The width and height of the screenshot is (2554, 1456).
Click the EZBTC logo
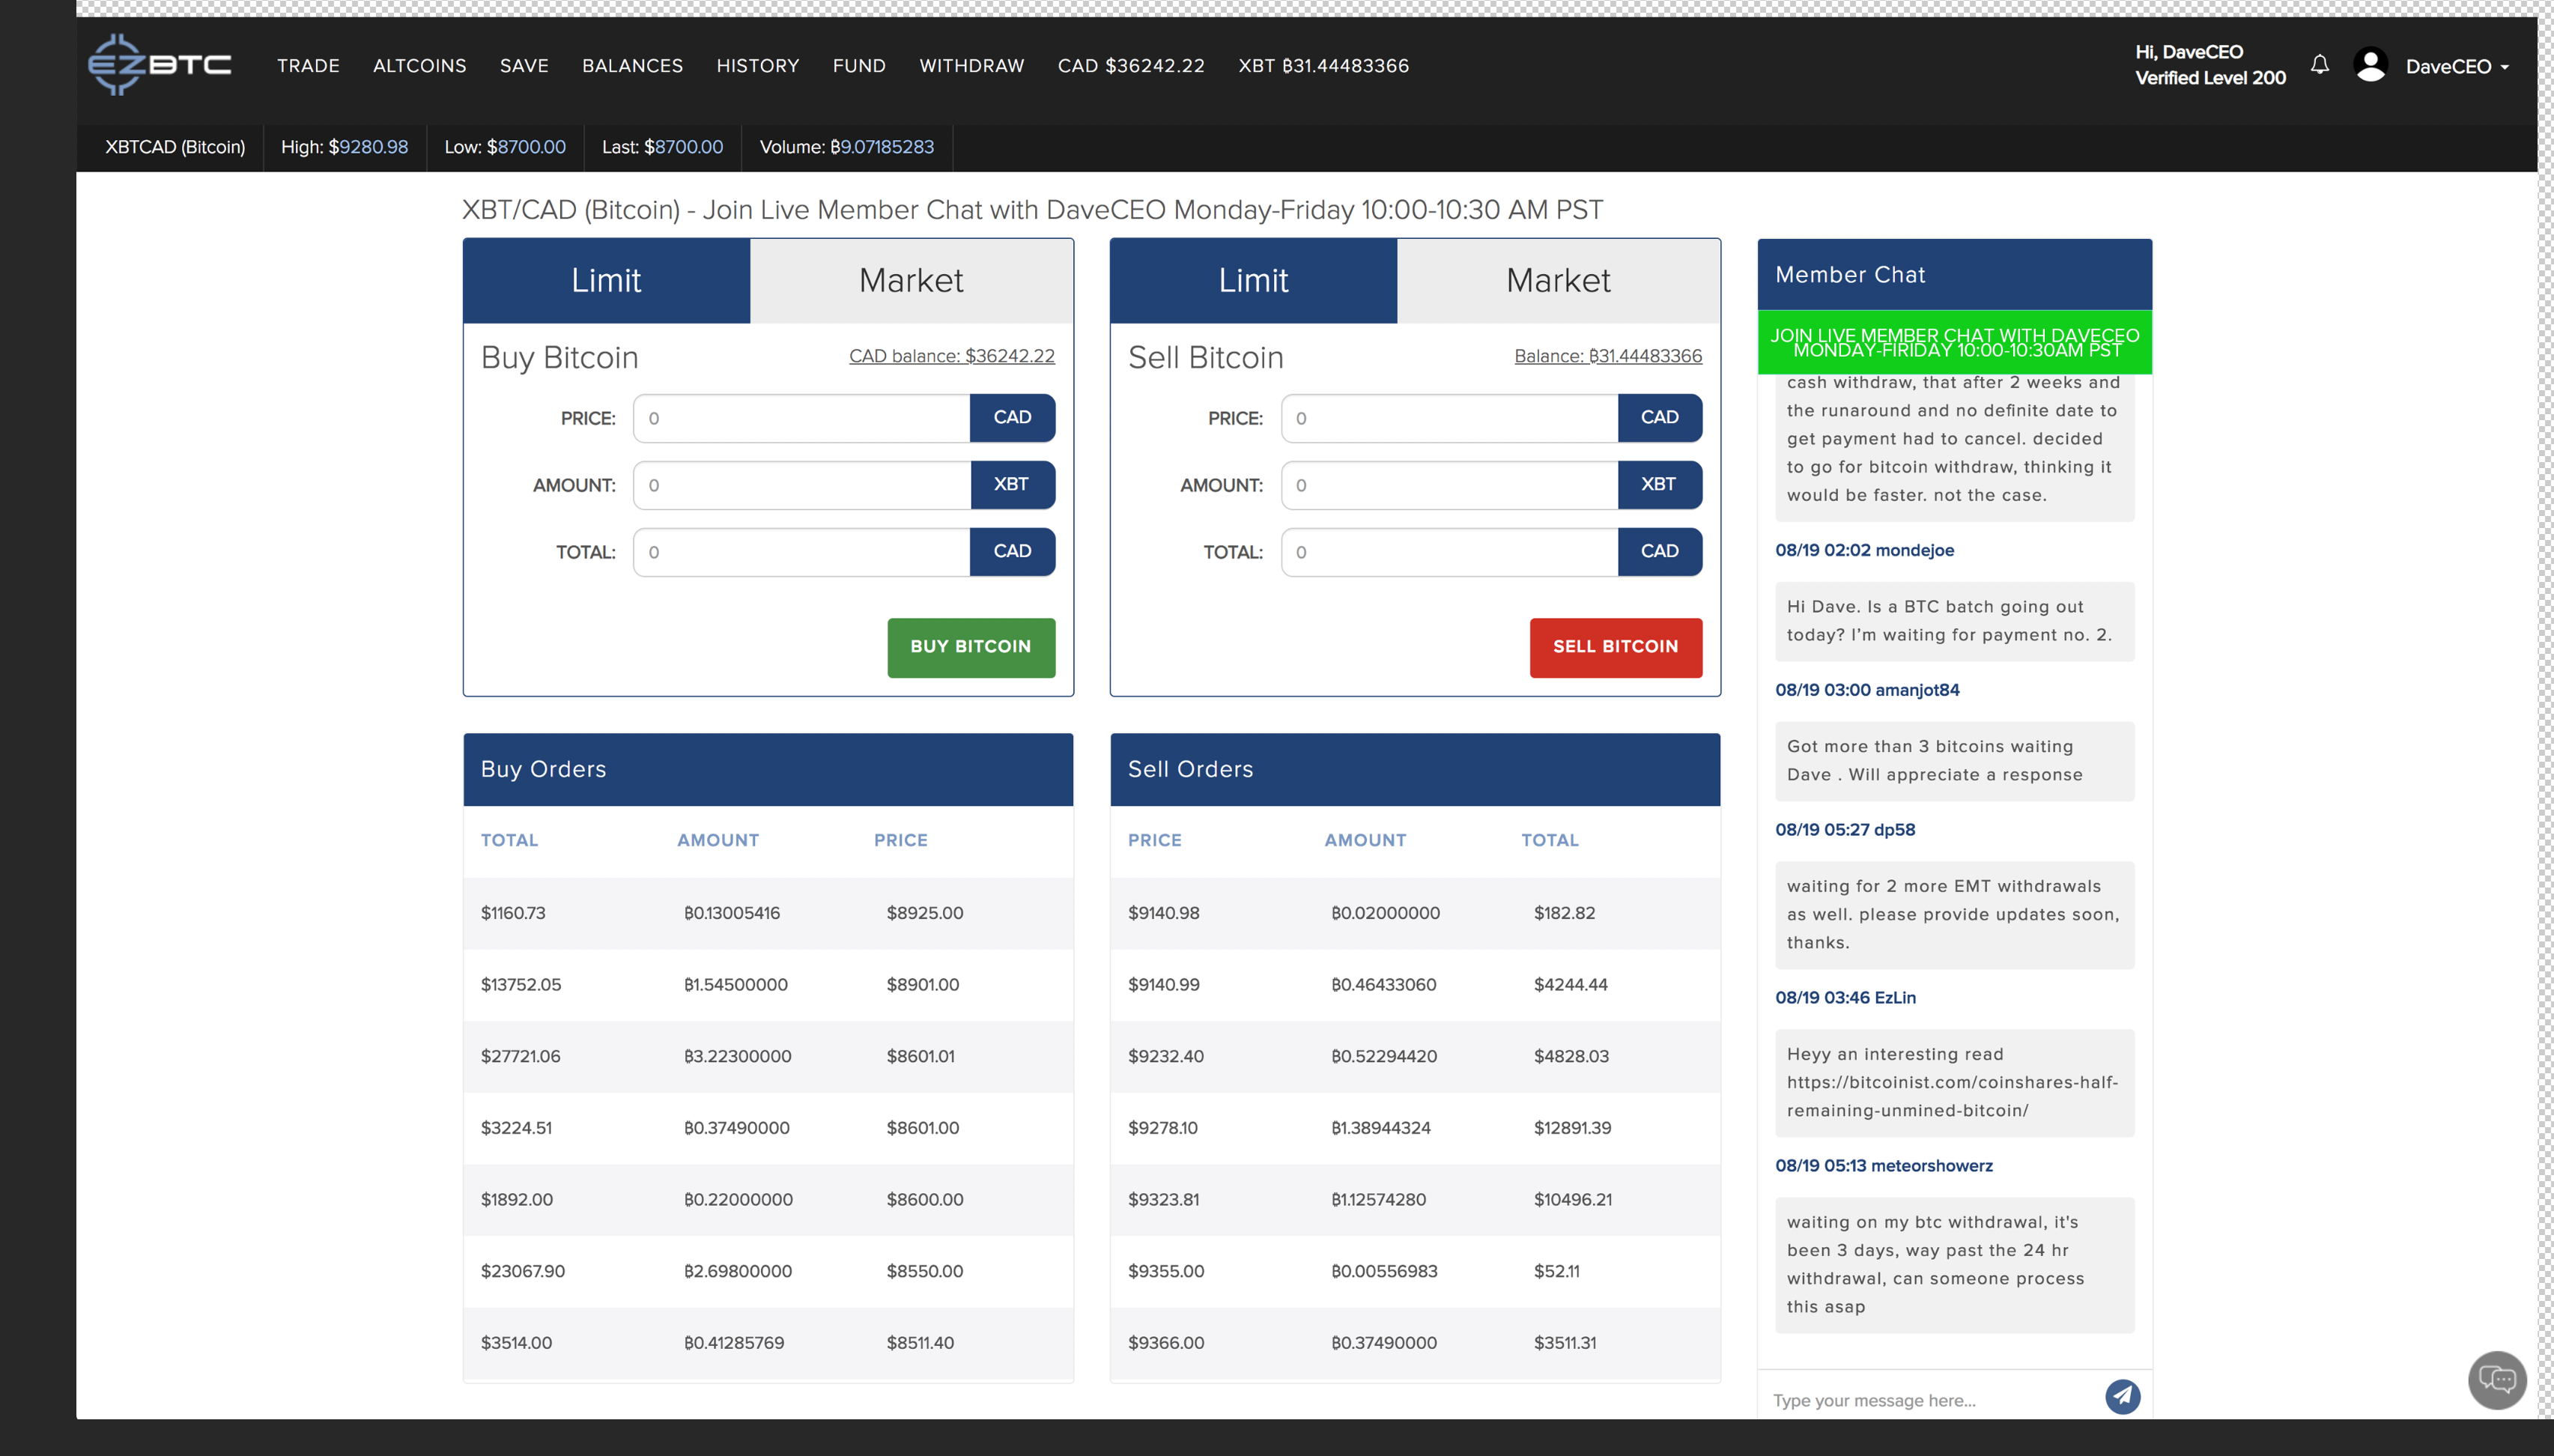click(160, 65)
